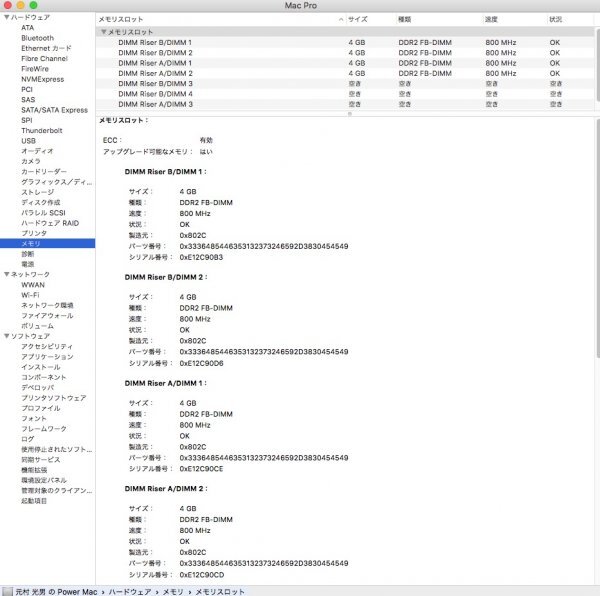
Task: Click the detail pane vertical scrollbar
Action: click(598, 238)
